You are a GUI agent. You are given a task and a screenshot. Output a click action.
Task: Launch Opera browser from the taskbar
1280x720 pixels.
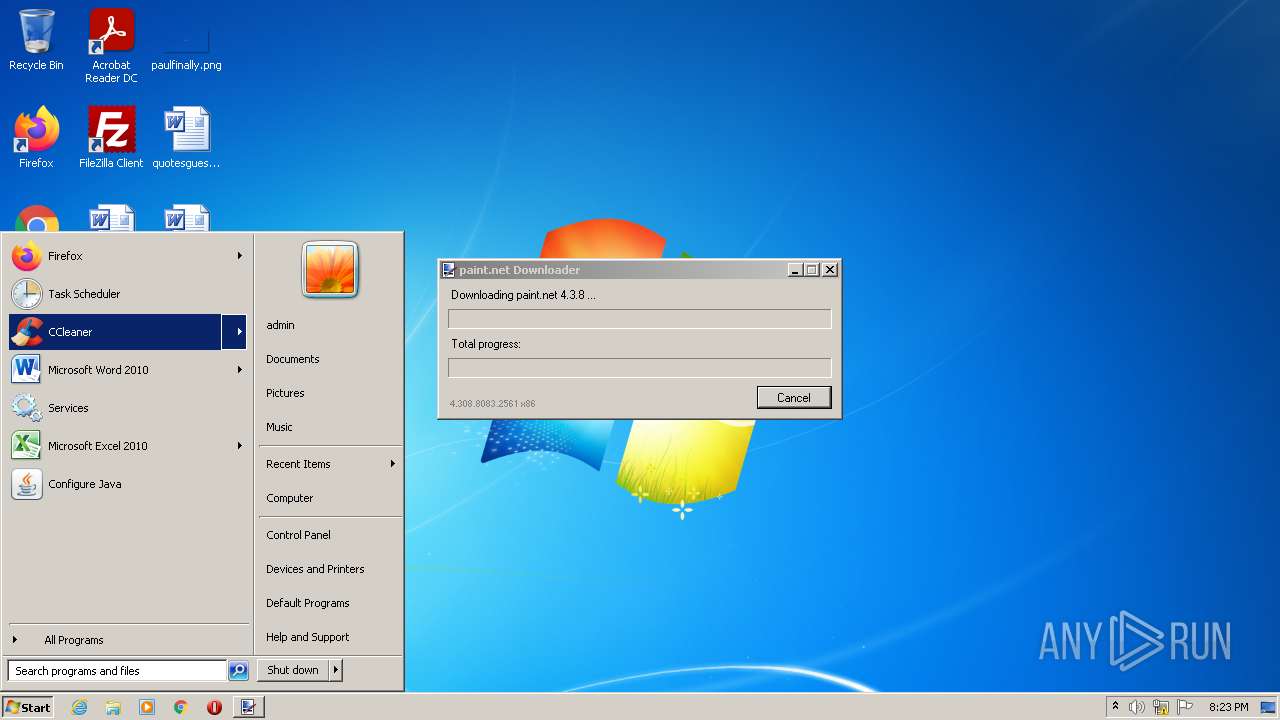(214, 707)
